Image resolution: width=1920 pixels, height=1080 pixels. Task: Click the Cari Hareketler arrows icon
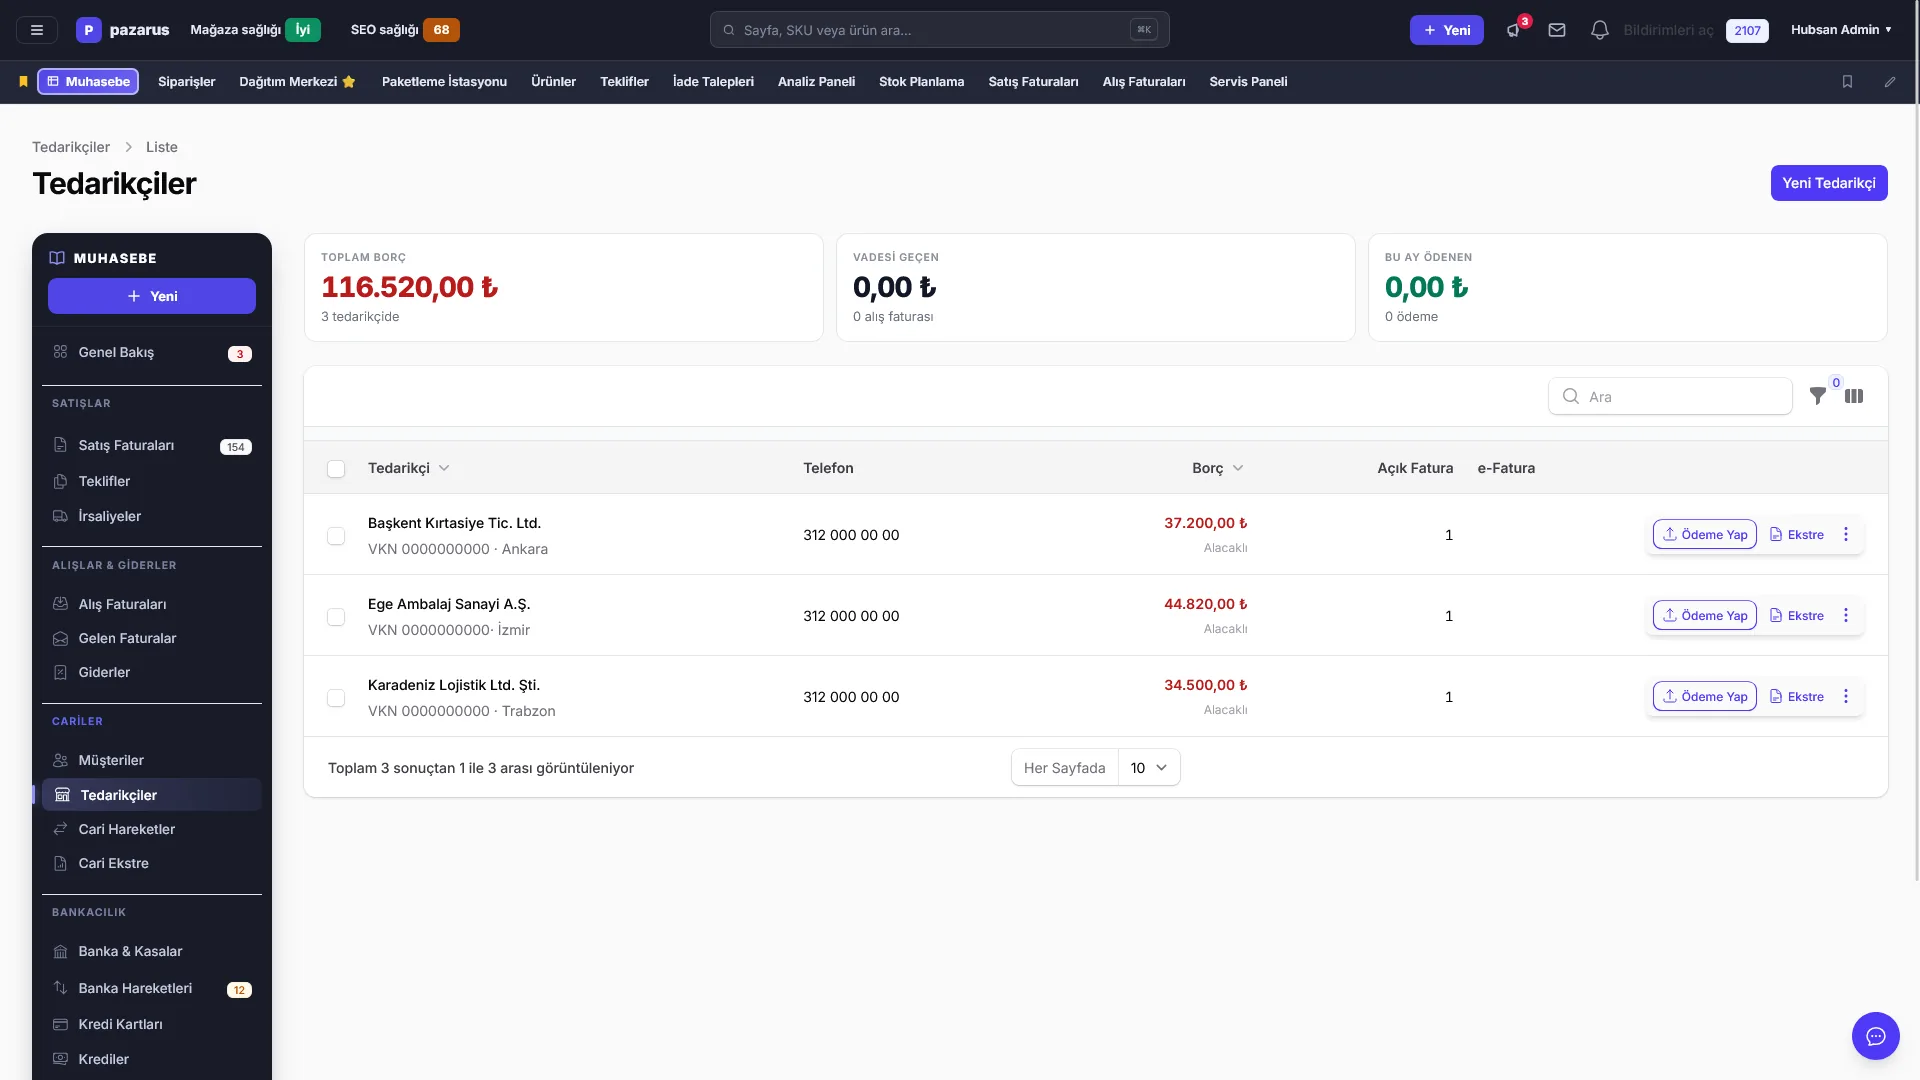point(60,829)
